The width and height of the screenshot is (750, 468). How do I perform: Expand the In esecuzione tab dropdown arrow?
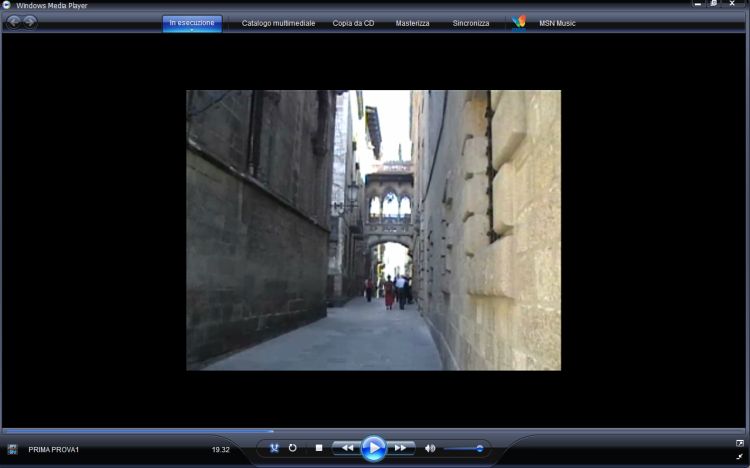coord(192,30)
